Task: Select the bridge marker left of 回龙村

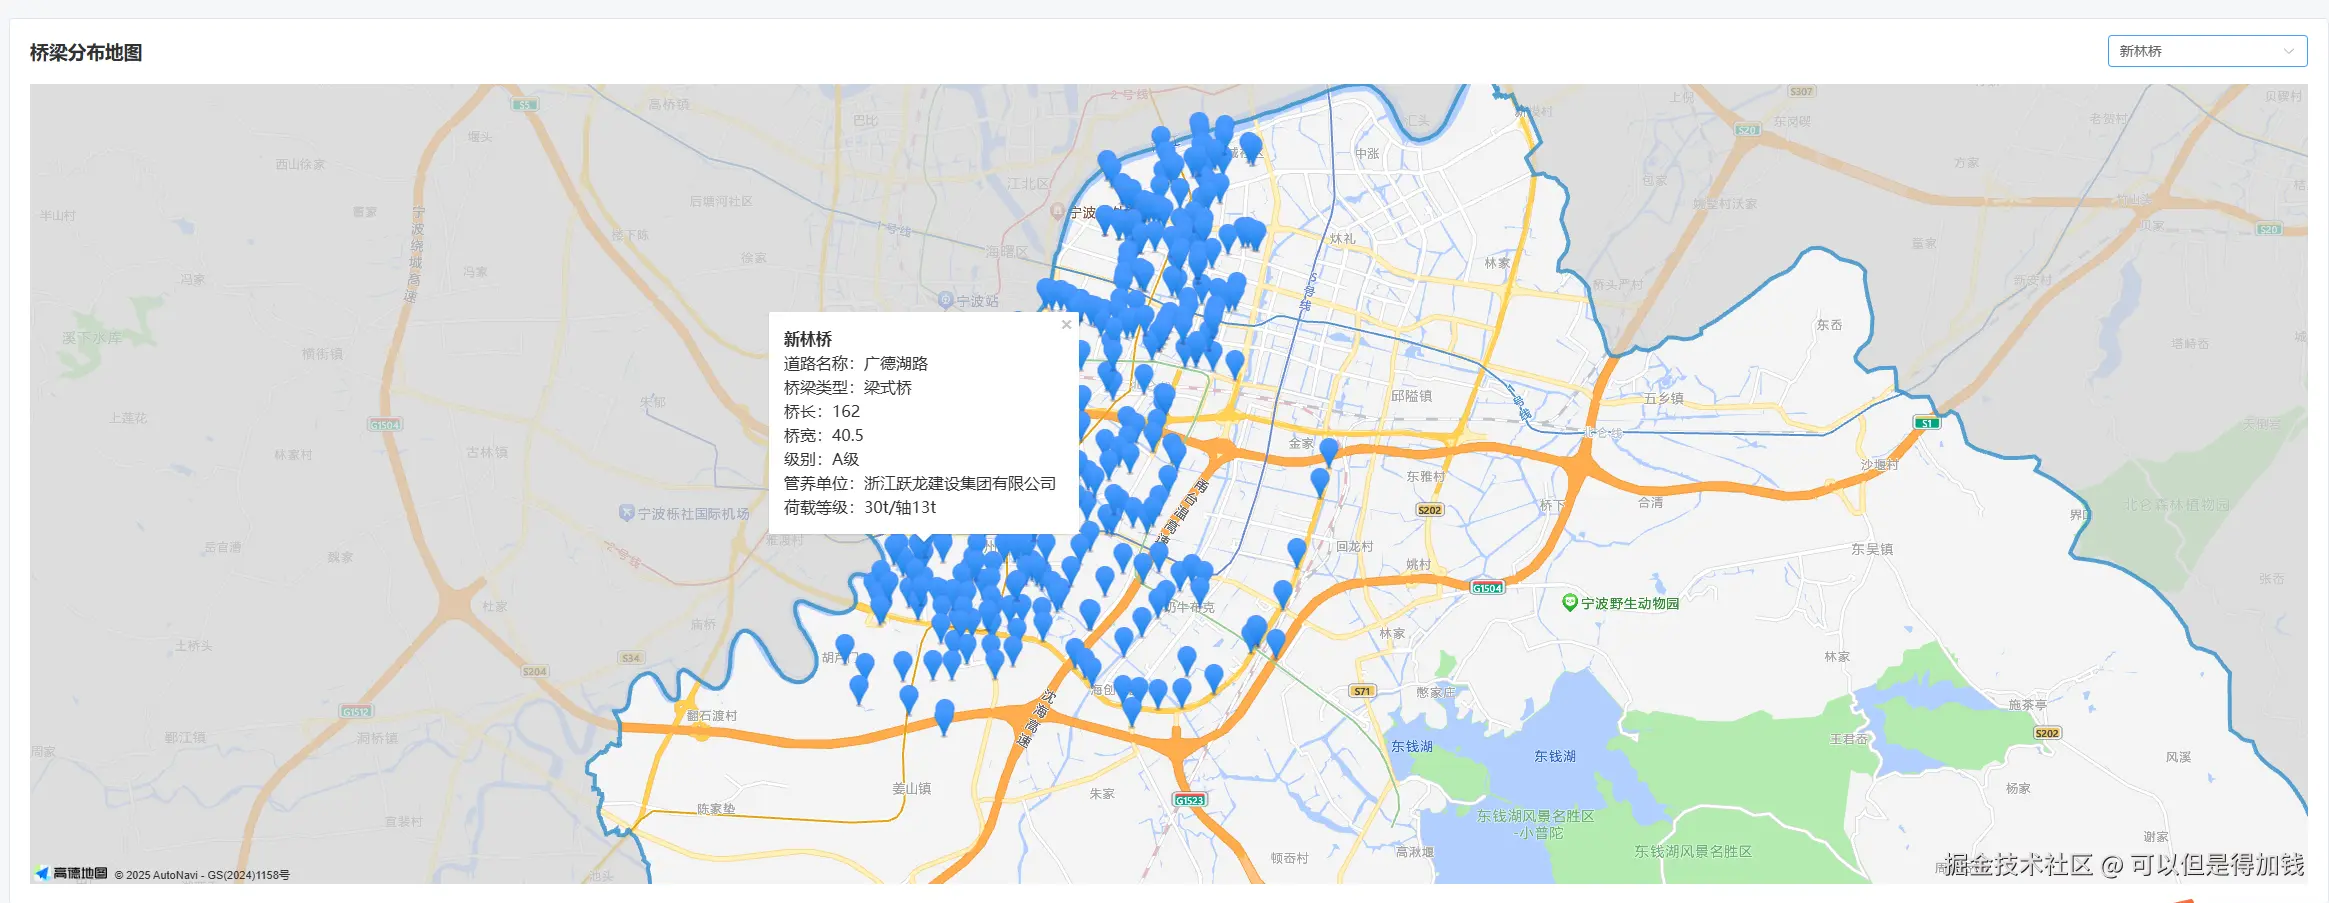Action: (x=1297, y=551)
